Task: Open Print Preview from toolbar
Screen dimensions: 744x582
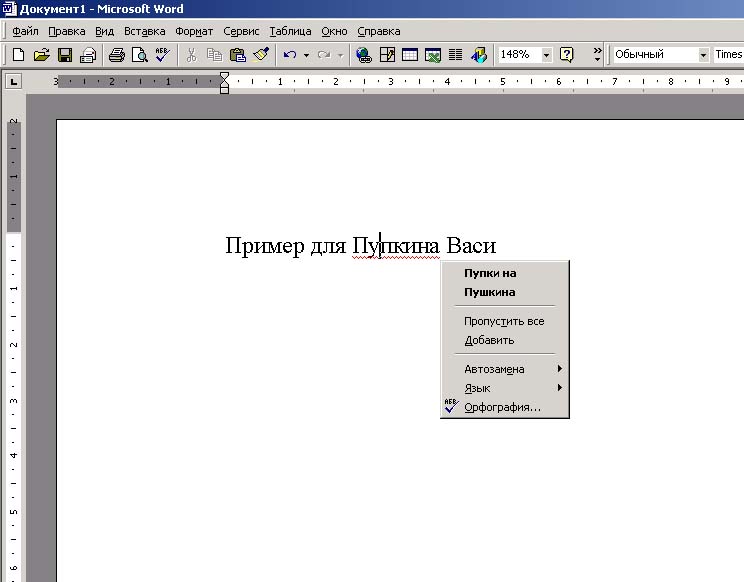Action: (139, 55)
